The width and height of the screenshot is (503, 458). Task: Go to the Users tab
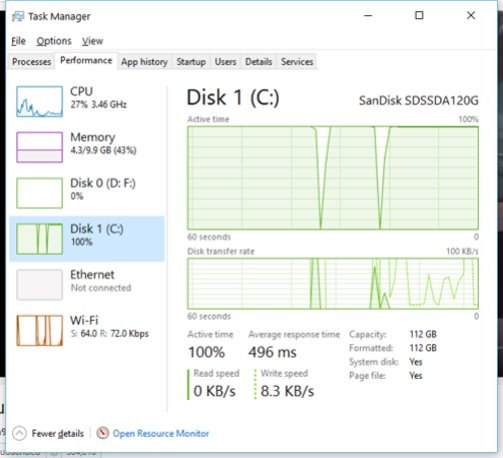pyautogui.click(x=225, y=62)
